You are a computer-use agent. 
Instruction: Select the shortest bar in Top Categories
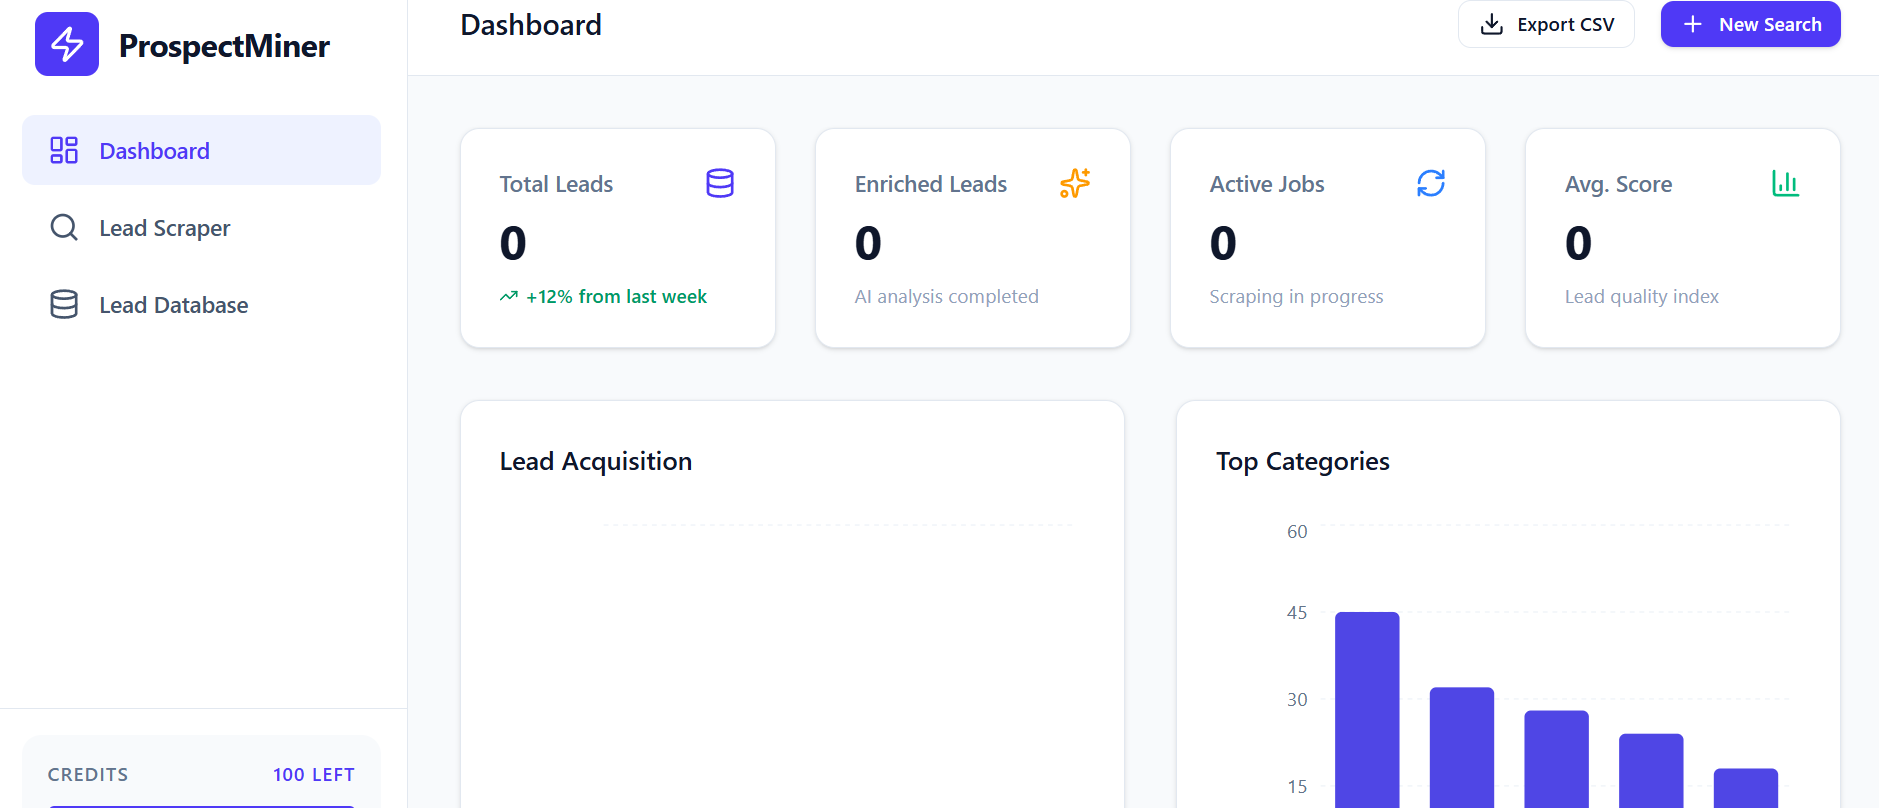[x=1746, y=788]
